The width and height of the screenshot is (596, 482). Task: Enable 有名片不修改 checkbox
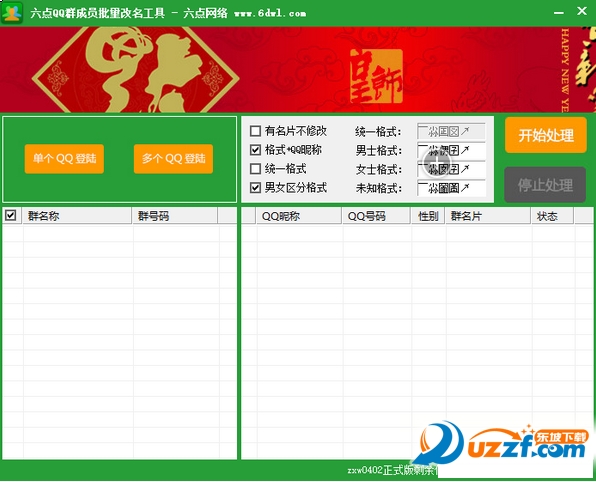pyautogui.click(x=255, y=131)
